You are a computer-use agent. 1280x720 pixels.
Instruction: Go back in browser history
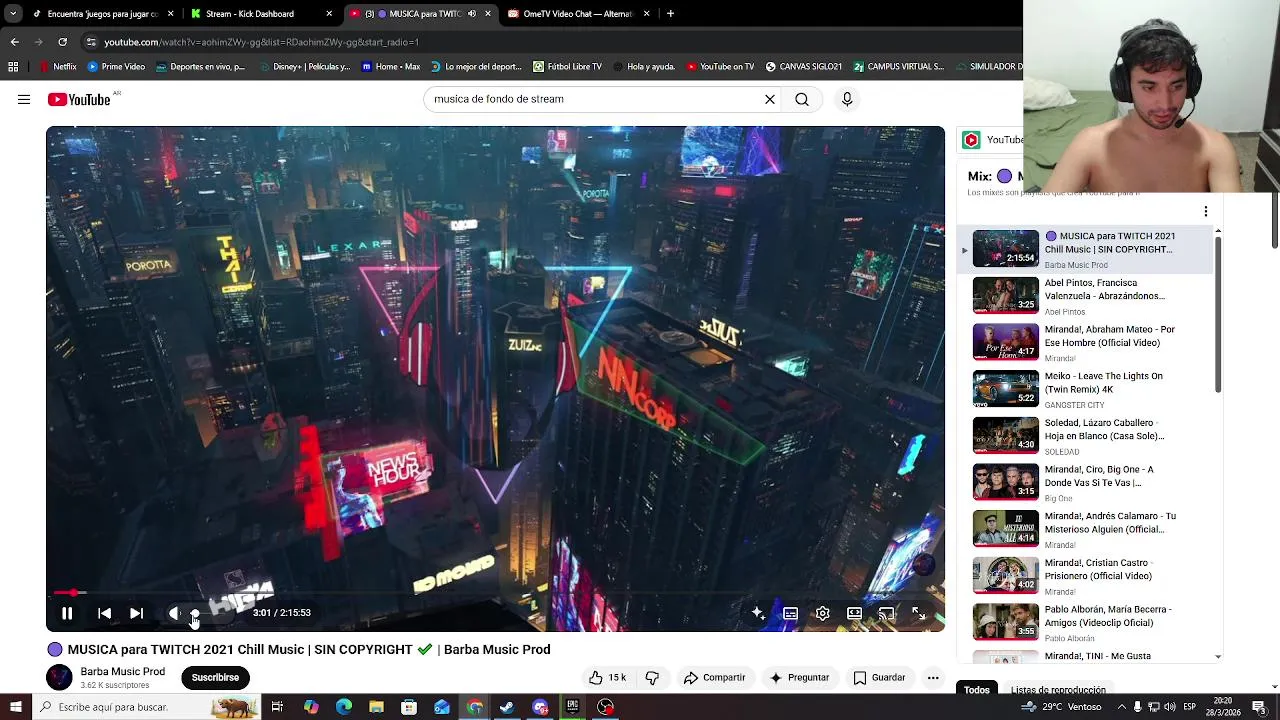[14, 42]
